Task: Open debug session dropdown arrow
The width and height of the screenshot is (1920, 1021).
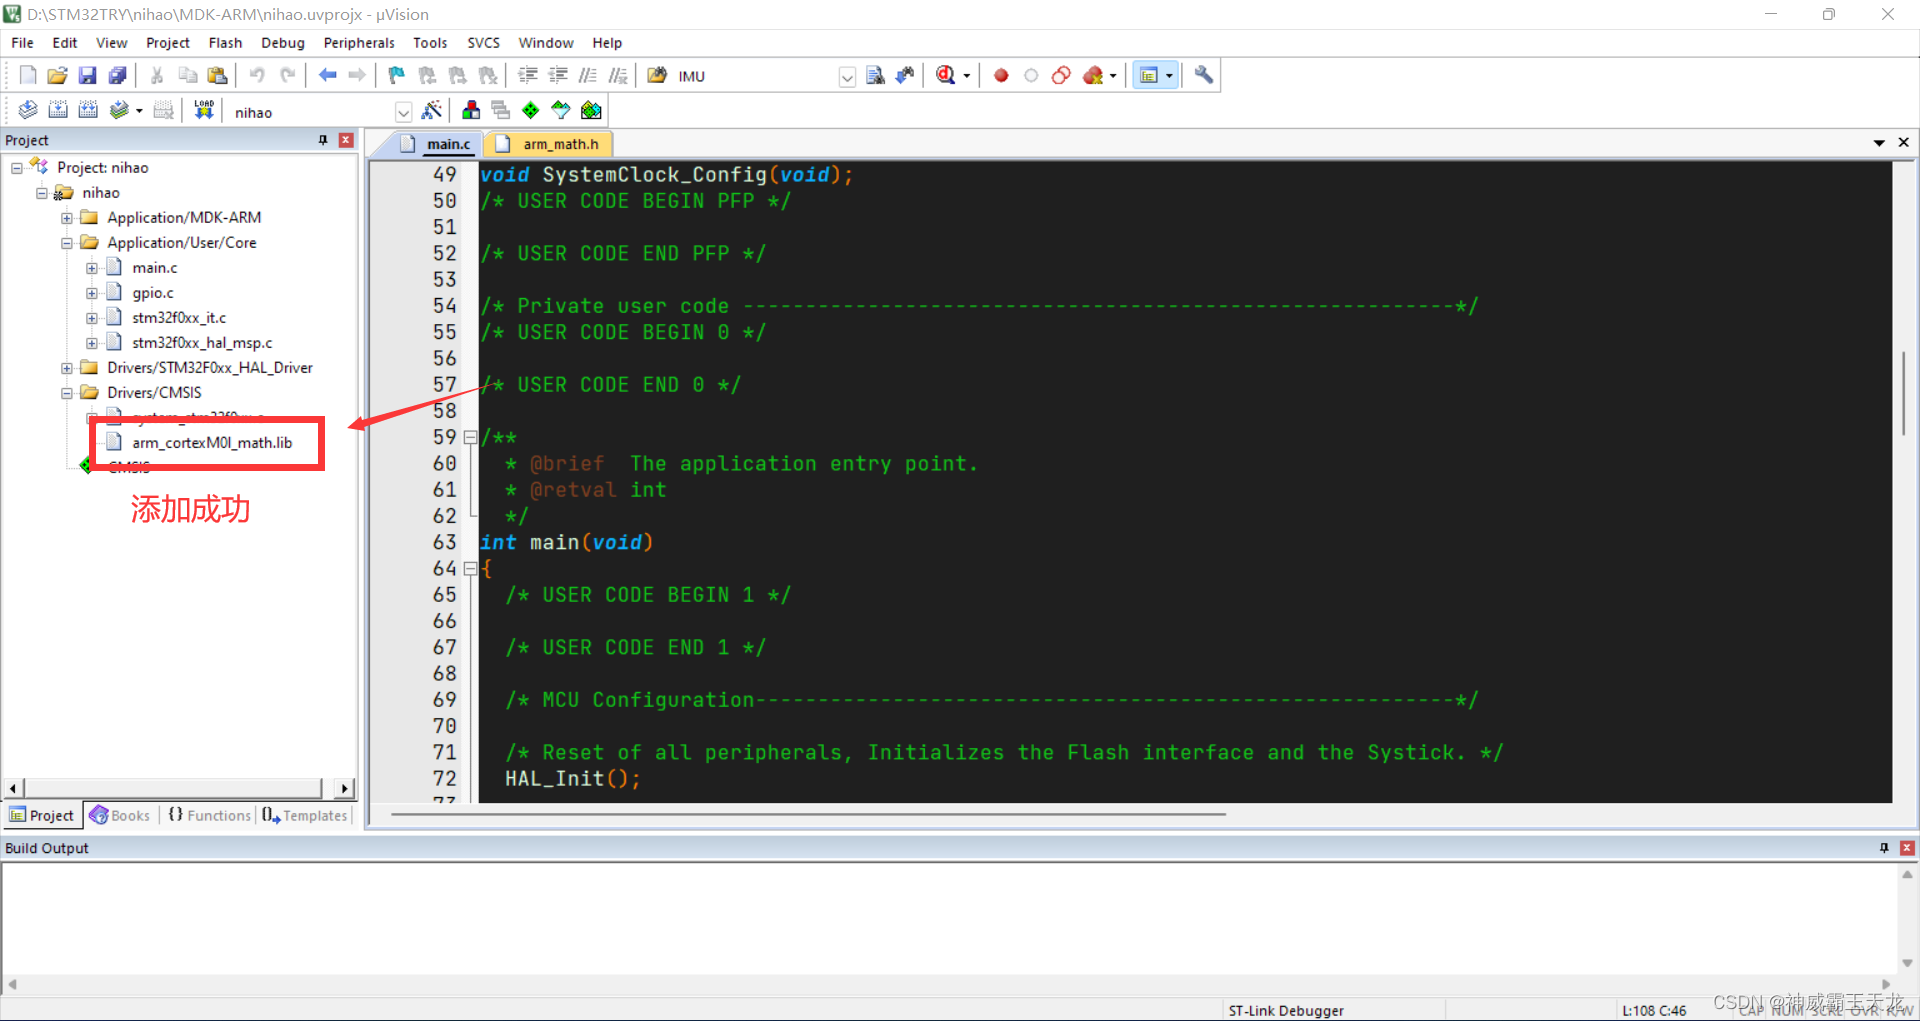Action: point(967,76)
